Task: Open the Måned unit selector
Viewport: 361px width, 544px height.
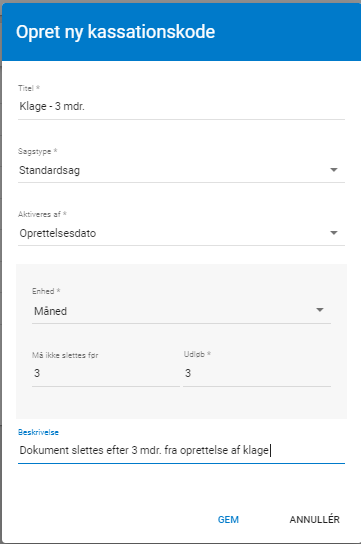Action: 181,311
